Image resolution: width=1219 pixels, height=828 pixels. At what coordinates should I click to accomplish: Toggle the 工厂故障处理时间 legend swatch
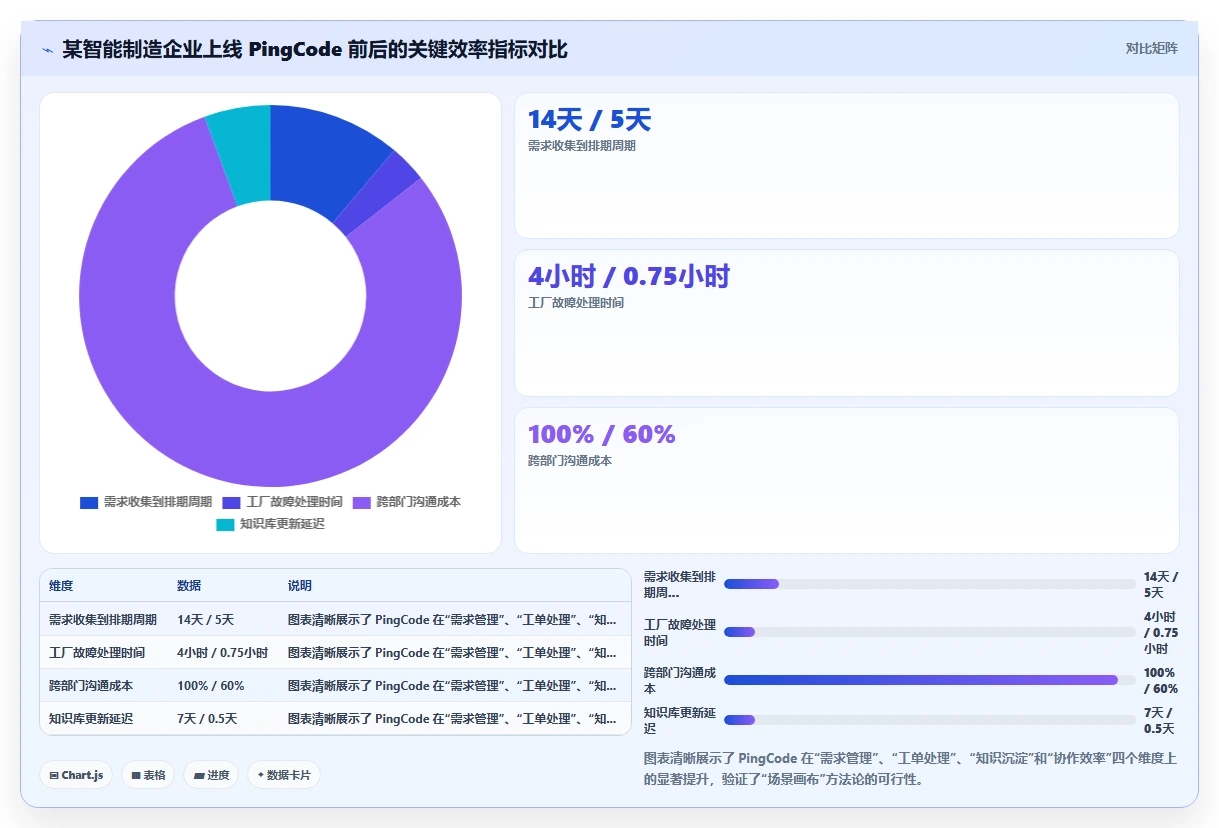[232, 502]
